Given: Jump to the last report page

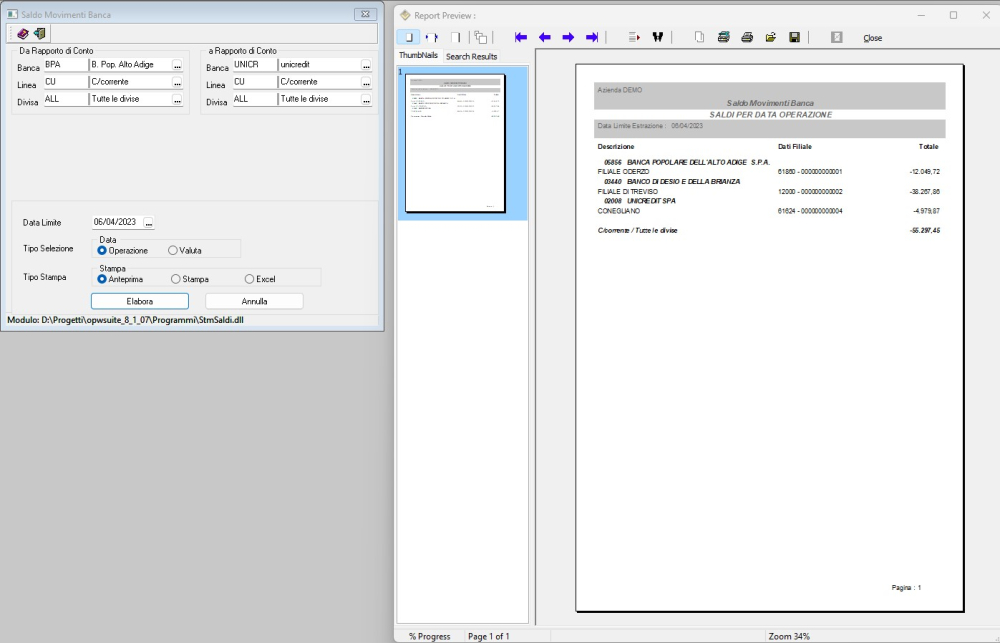Looking at the screenshot, I should point(592,37).
